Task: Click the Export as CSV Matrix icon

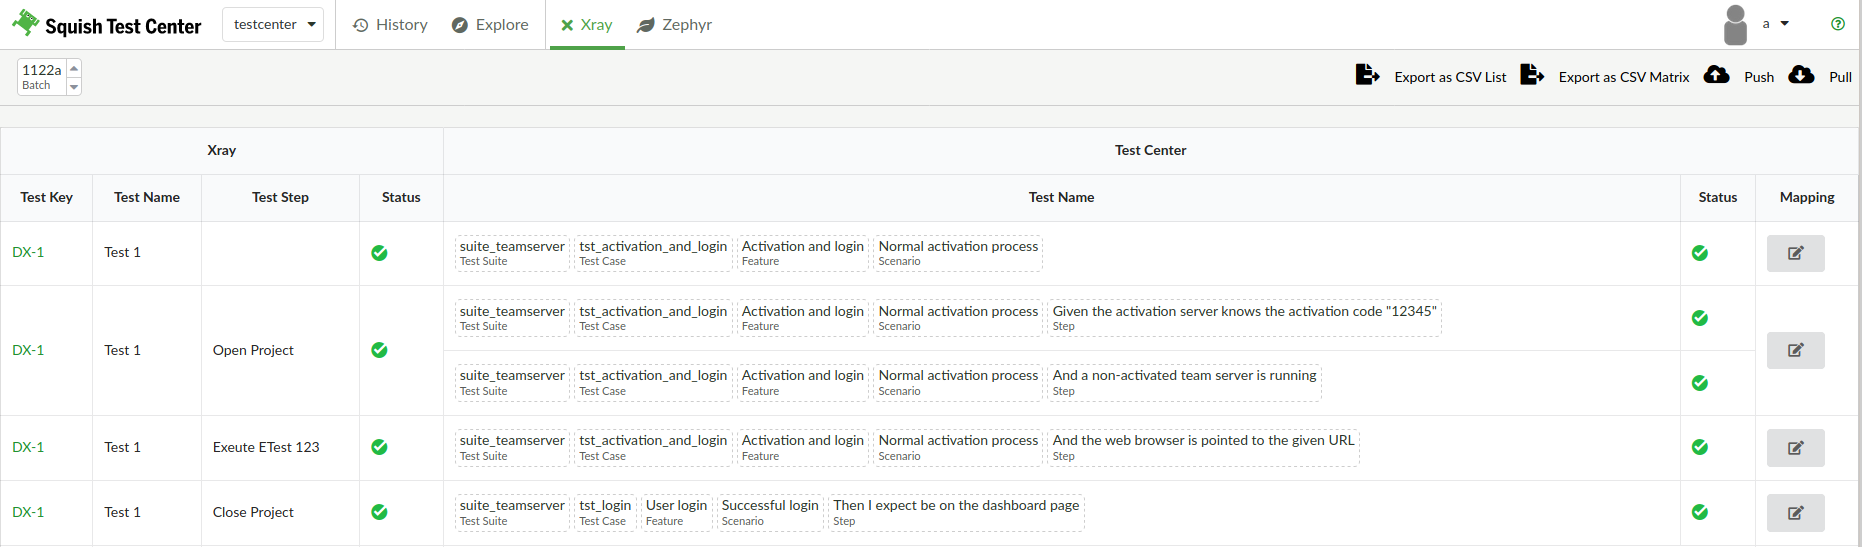Action: point(1532,75)
